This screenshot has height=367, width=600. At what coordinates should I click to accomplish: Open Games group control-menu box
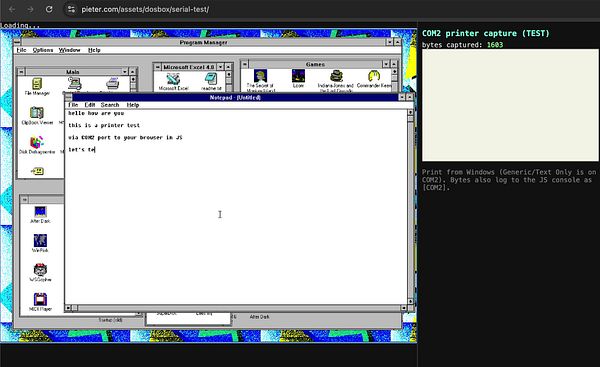pos(245,64)
